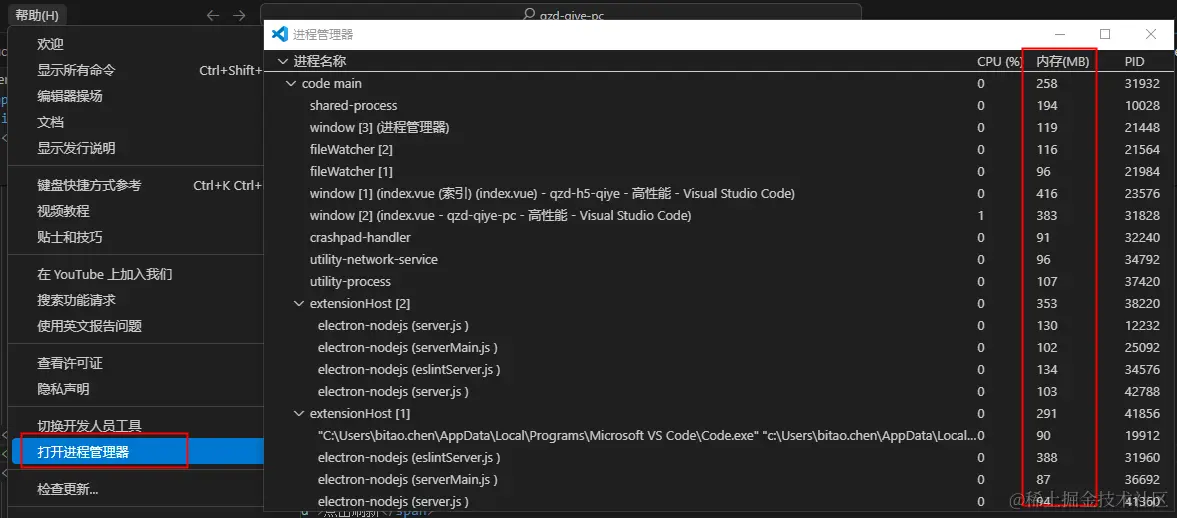Go back with the left navigation arrow
This screenshot has height=518, width=1177.
point(213,15)
